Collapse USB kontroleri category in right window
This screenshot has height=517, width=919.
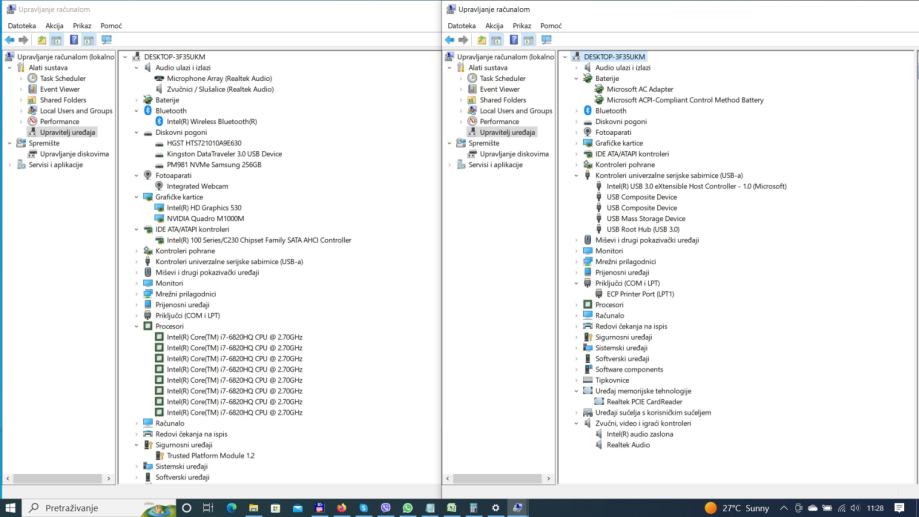[x=577, y=175]
